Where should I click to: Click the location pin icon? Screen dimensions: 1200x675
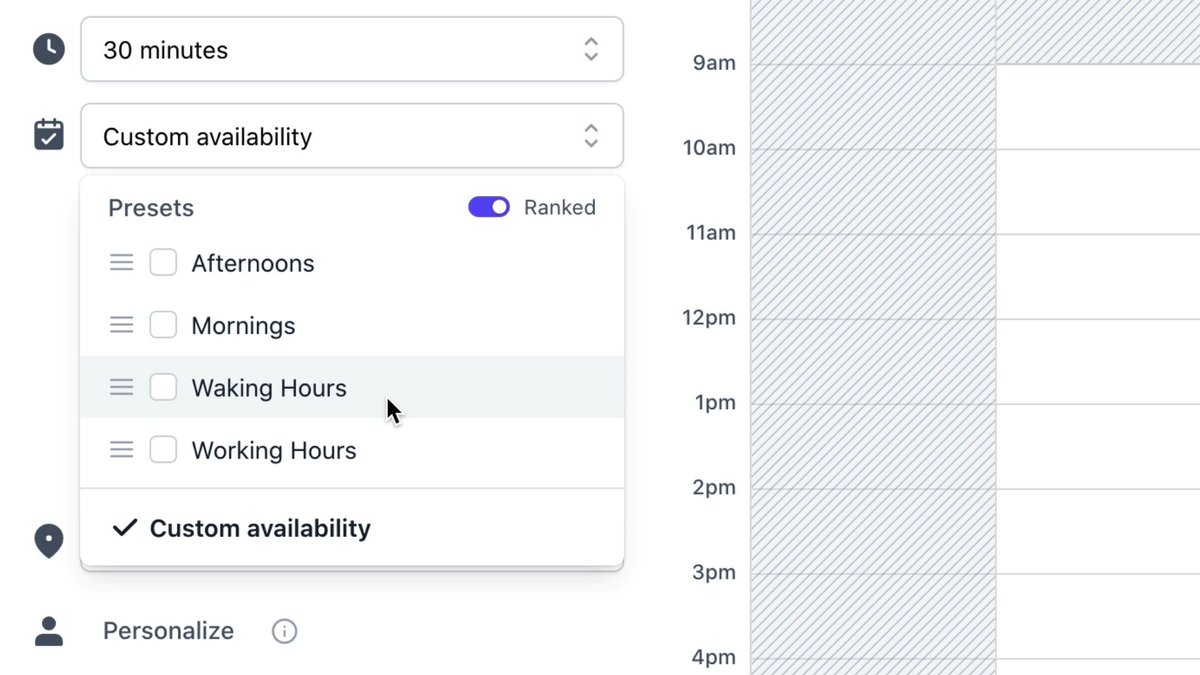[49, 541]
